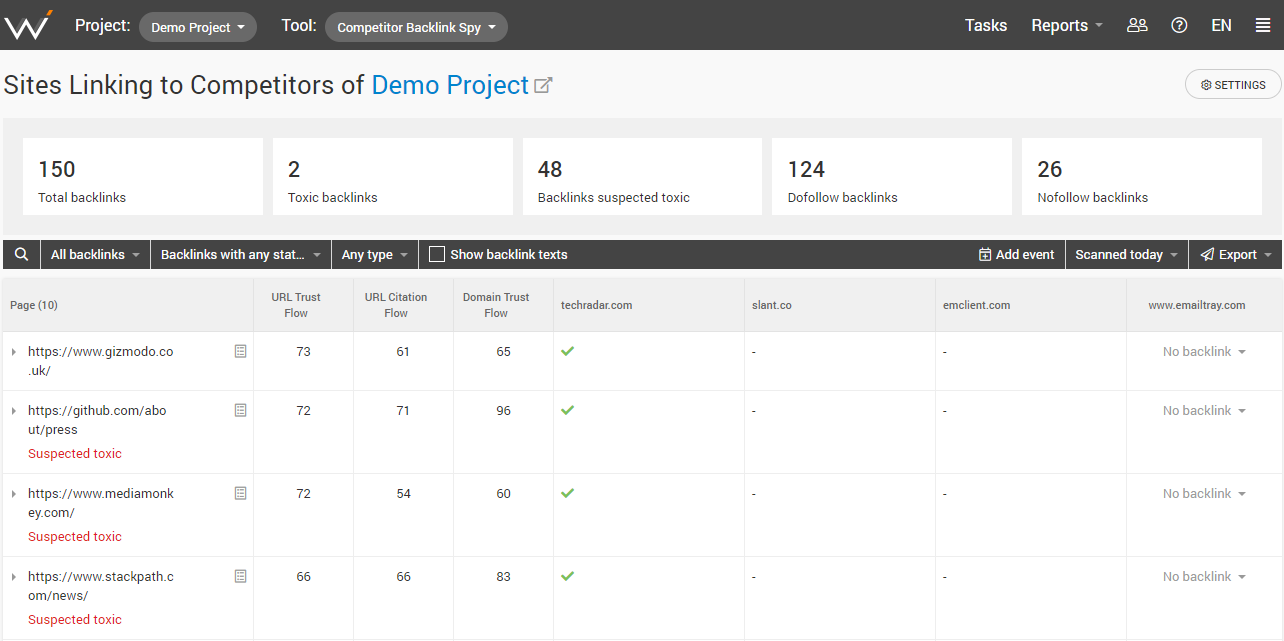Click techradar green checkmark in github row

(x=567, y=410)
